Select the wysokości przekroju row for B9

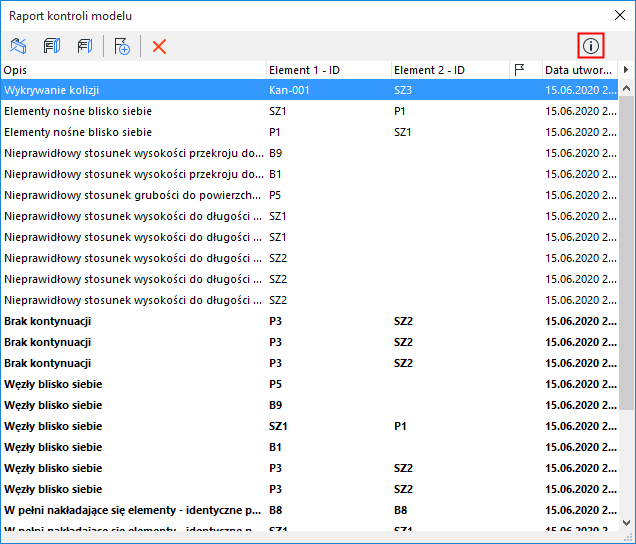coord(310,153)
